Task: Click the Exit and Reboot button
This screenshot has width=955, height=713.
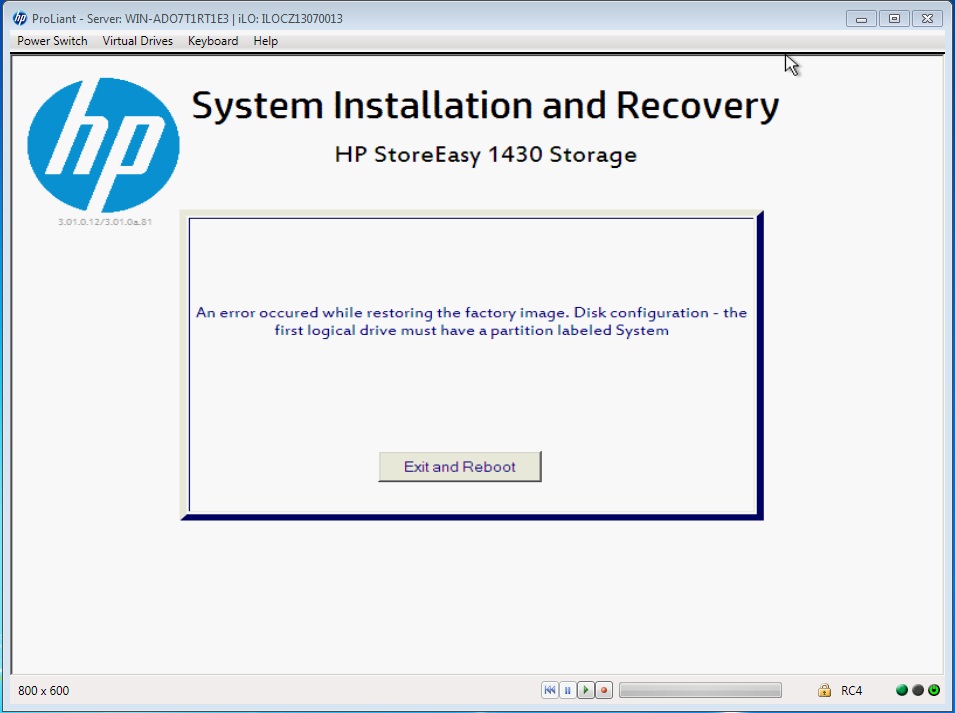Action: tap(460, 466)
